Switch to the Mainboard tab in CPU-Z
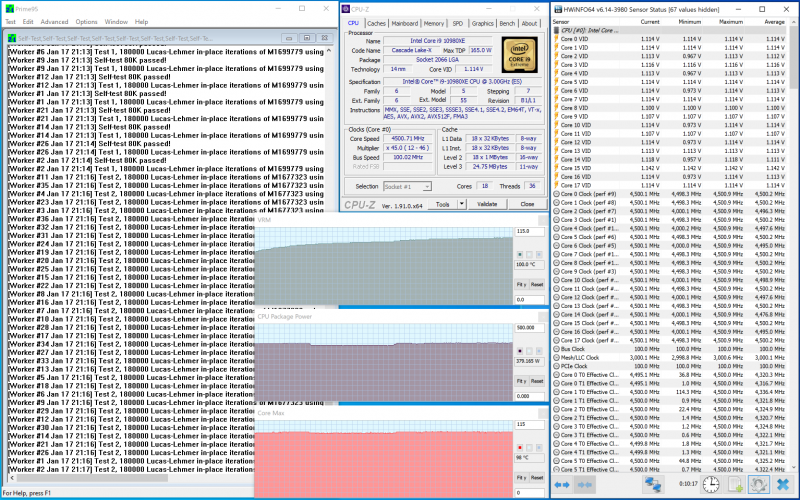This screenshot has height=500, width=800. (x=405, y=23)
